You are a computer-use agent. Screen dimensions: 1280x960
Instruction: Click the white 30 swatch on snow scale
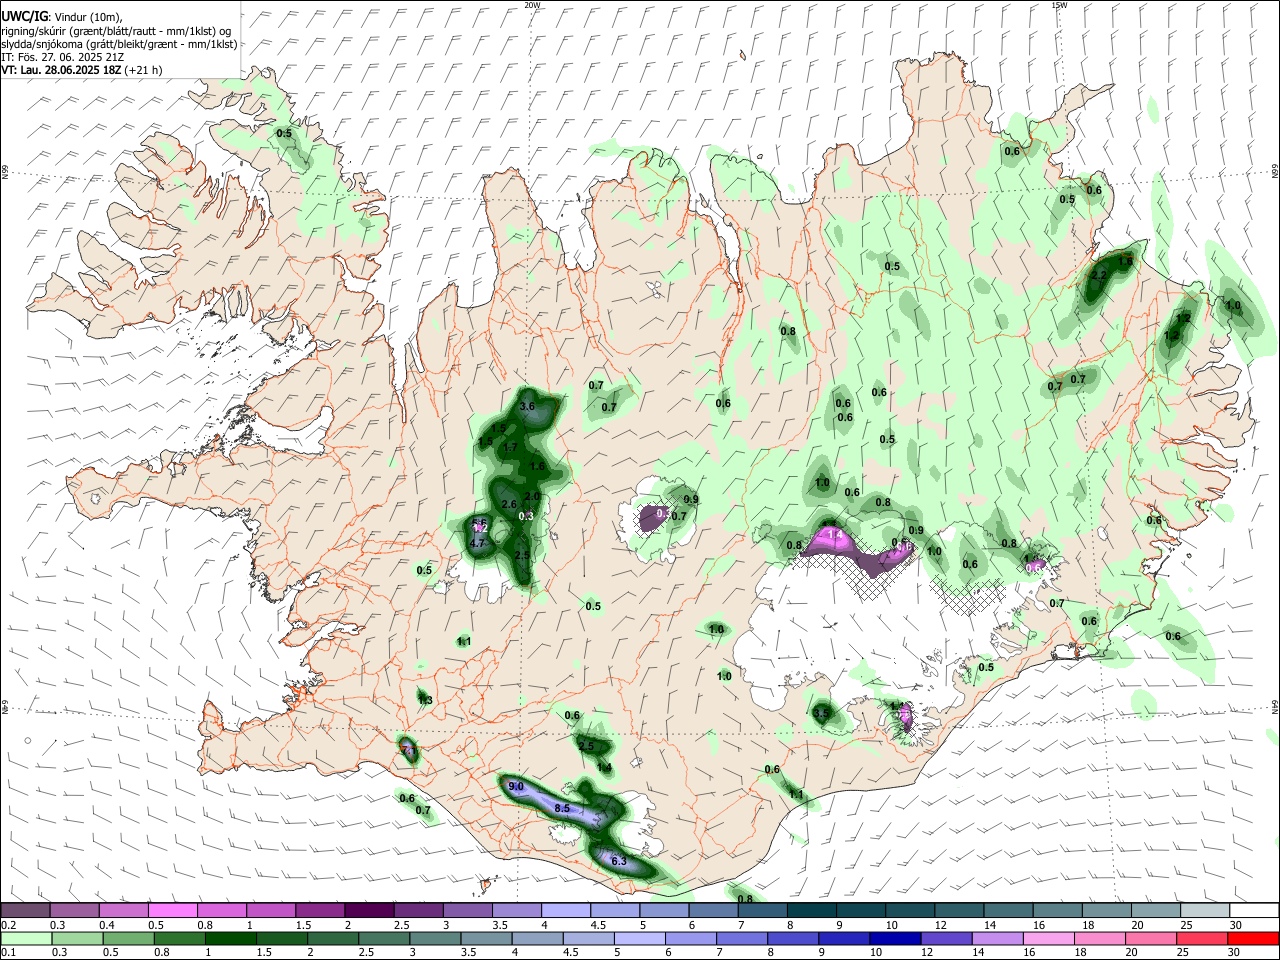1253,911
